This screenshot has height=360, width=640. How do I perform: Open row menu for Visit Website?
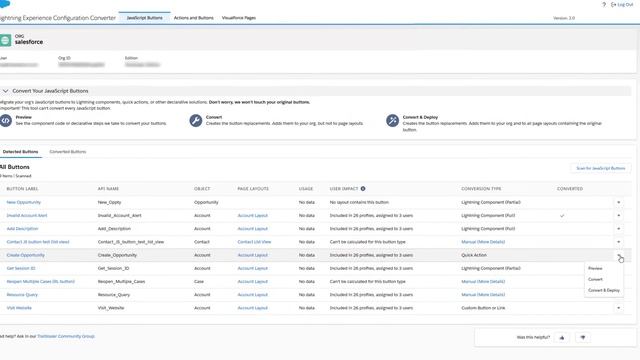pos(618,308)
